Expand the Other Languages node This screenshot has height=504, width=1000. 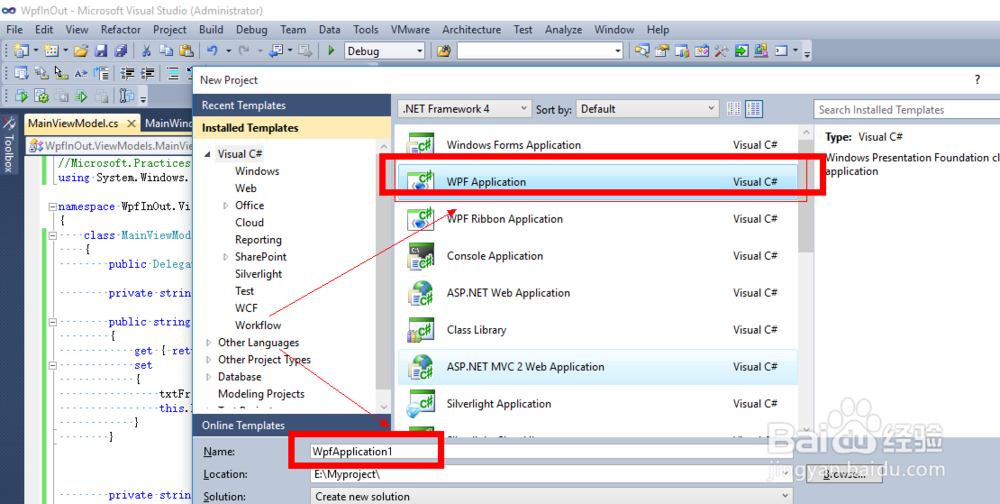(209, 343)
